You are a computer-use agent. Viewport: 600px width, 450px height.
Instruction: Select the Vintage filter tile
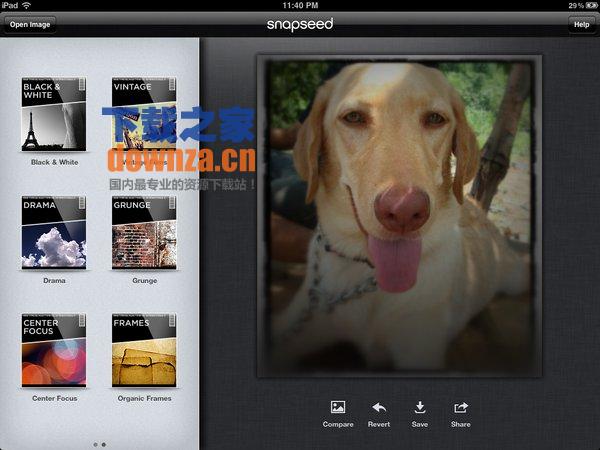coord(144,114)
